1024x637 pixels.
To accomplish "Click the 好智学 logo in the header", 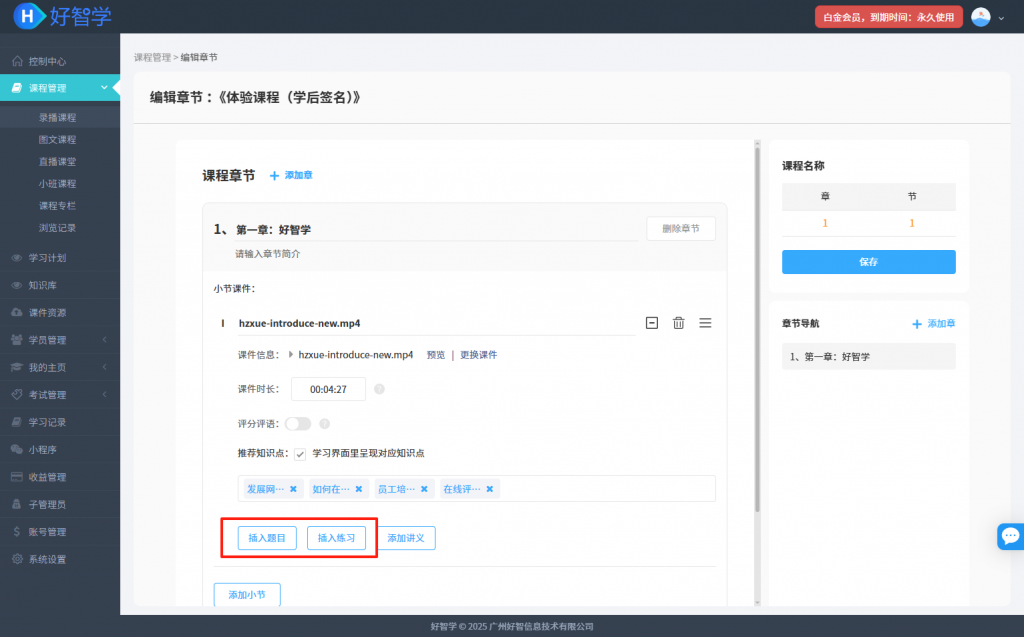I will tap(63, 16).
